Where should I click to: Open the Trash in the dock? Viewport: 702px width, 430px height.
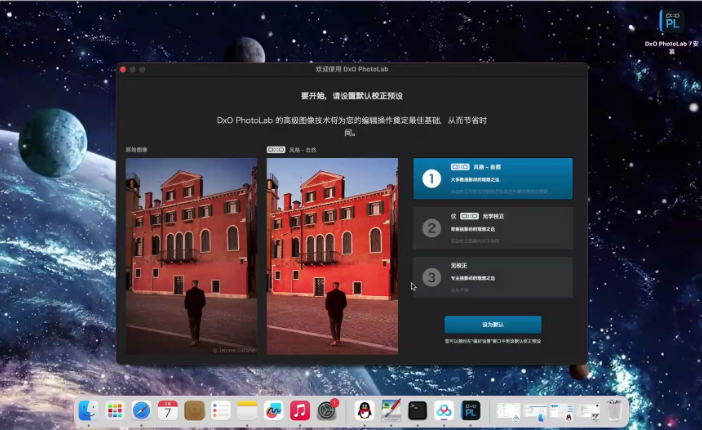point(614,410)
